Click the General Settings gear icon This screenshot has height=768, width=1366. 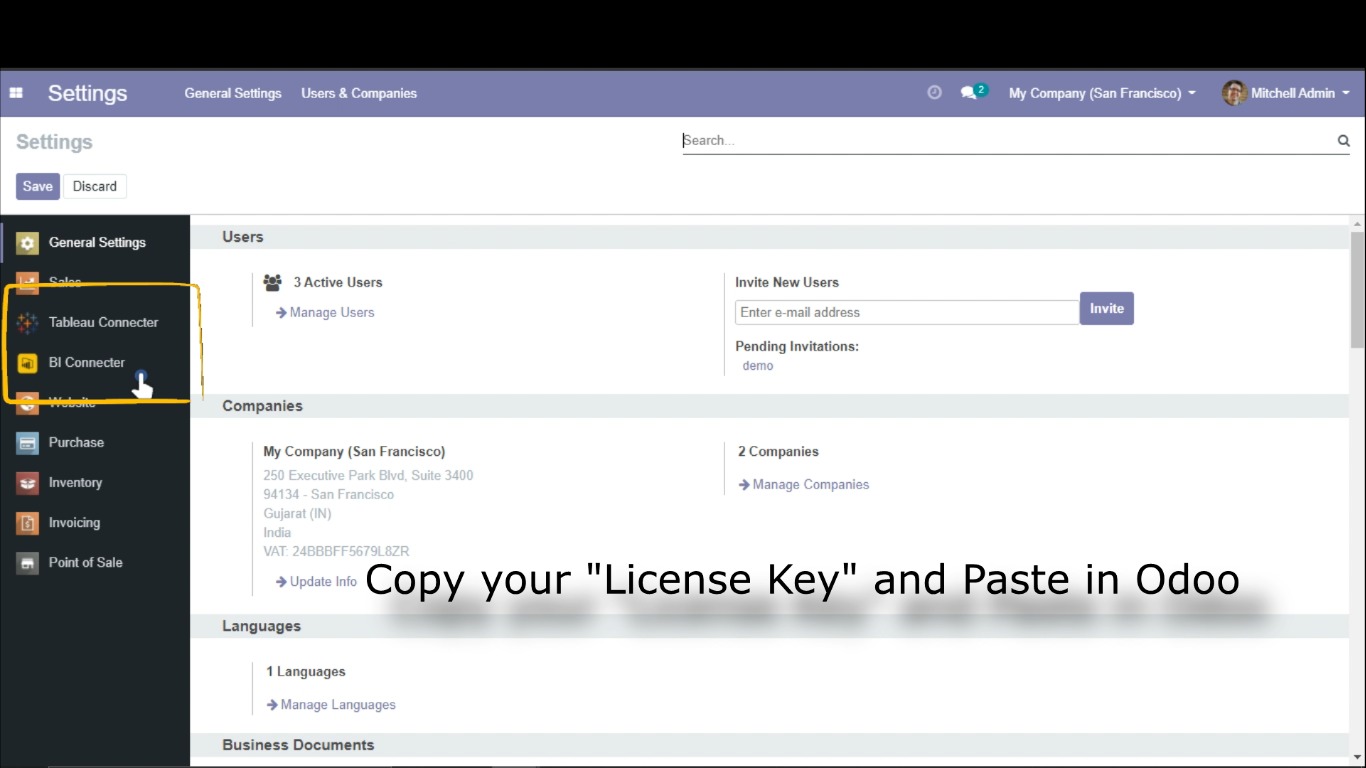(x=28, y=243)
